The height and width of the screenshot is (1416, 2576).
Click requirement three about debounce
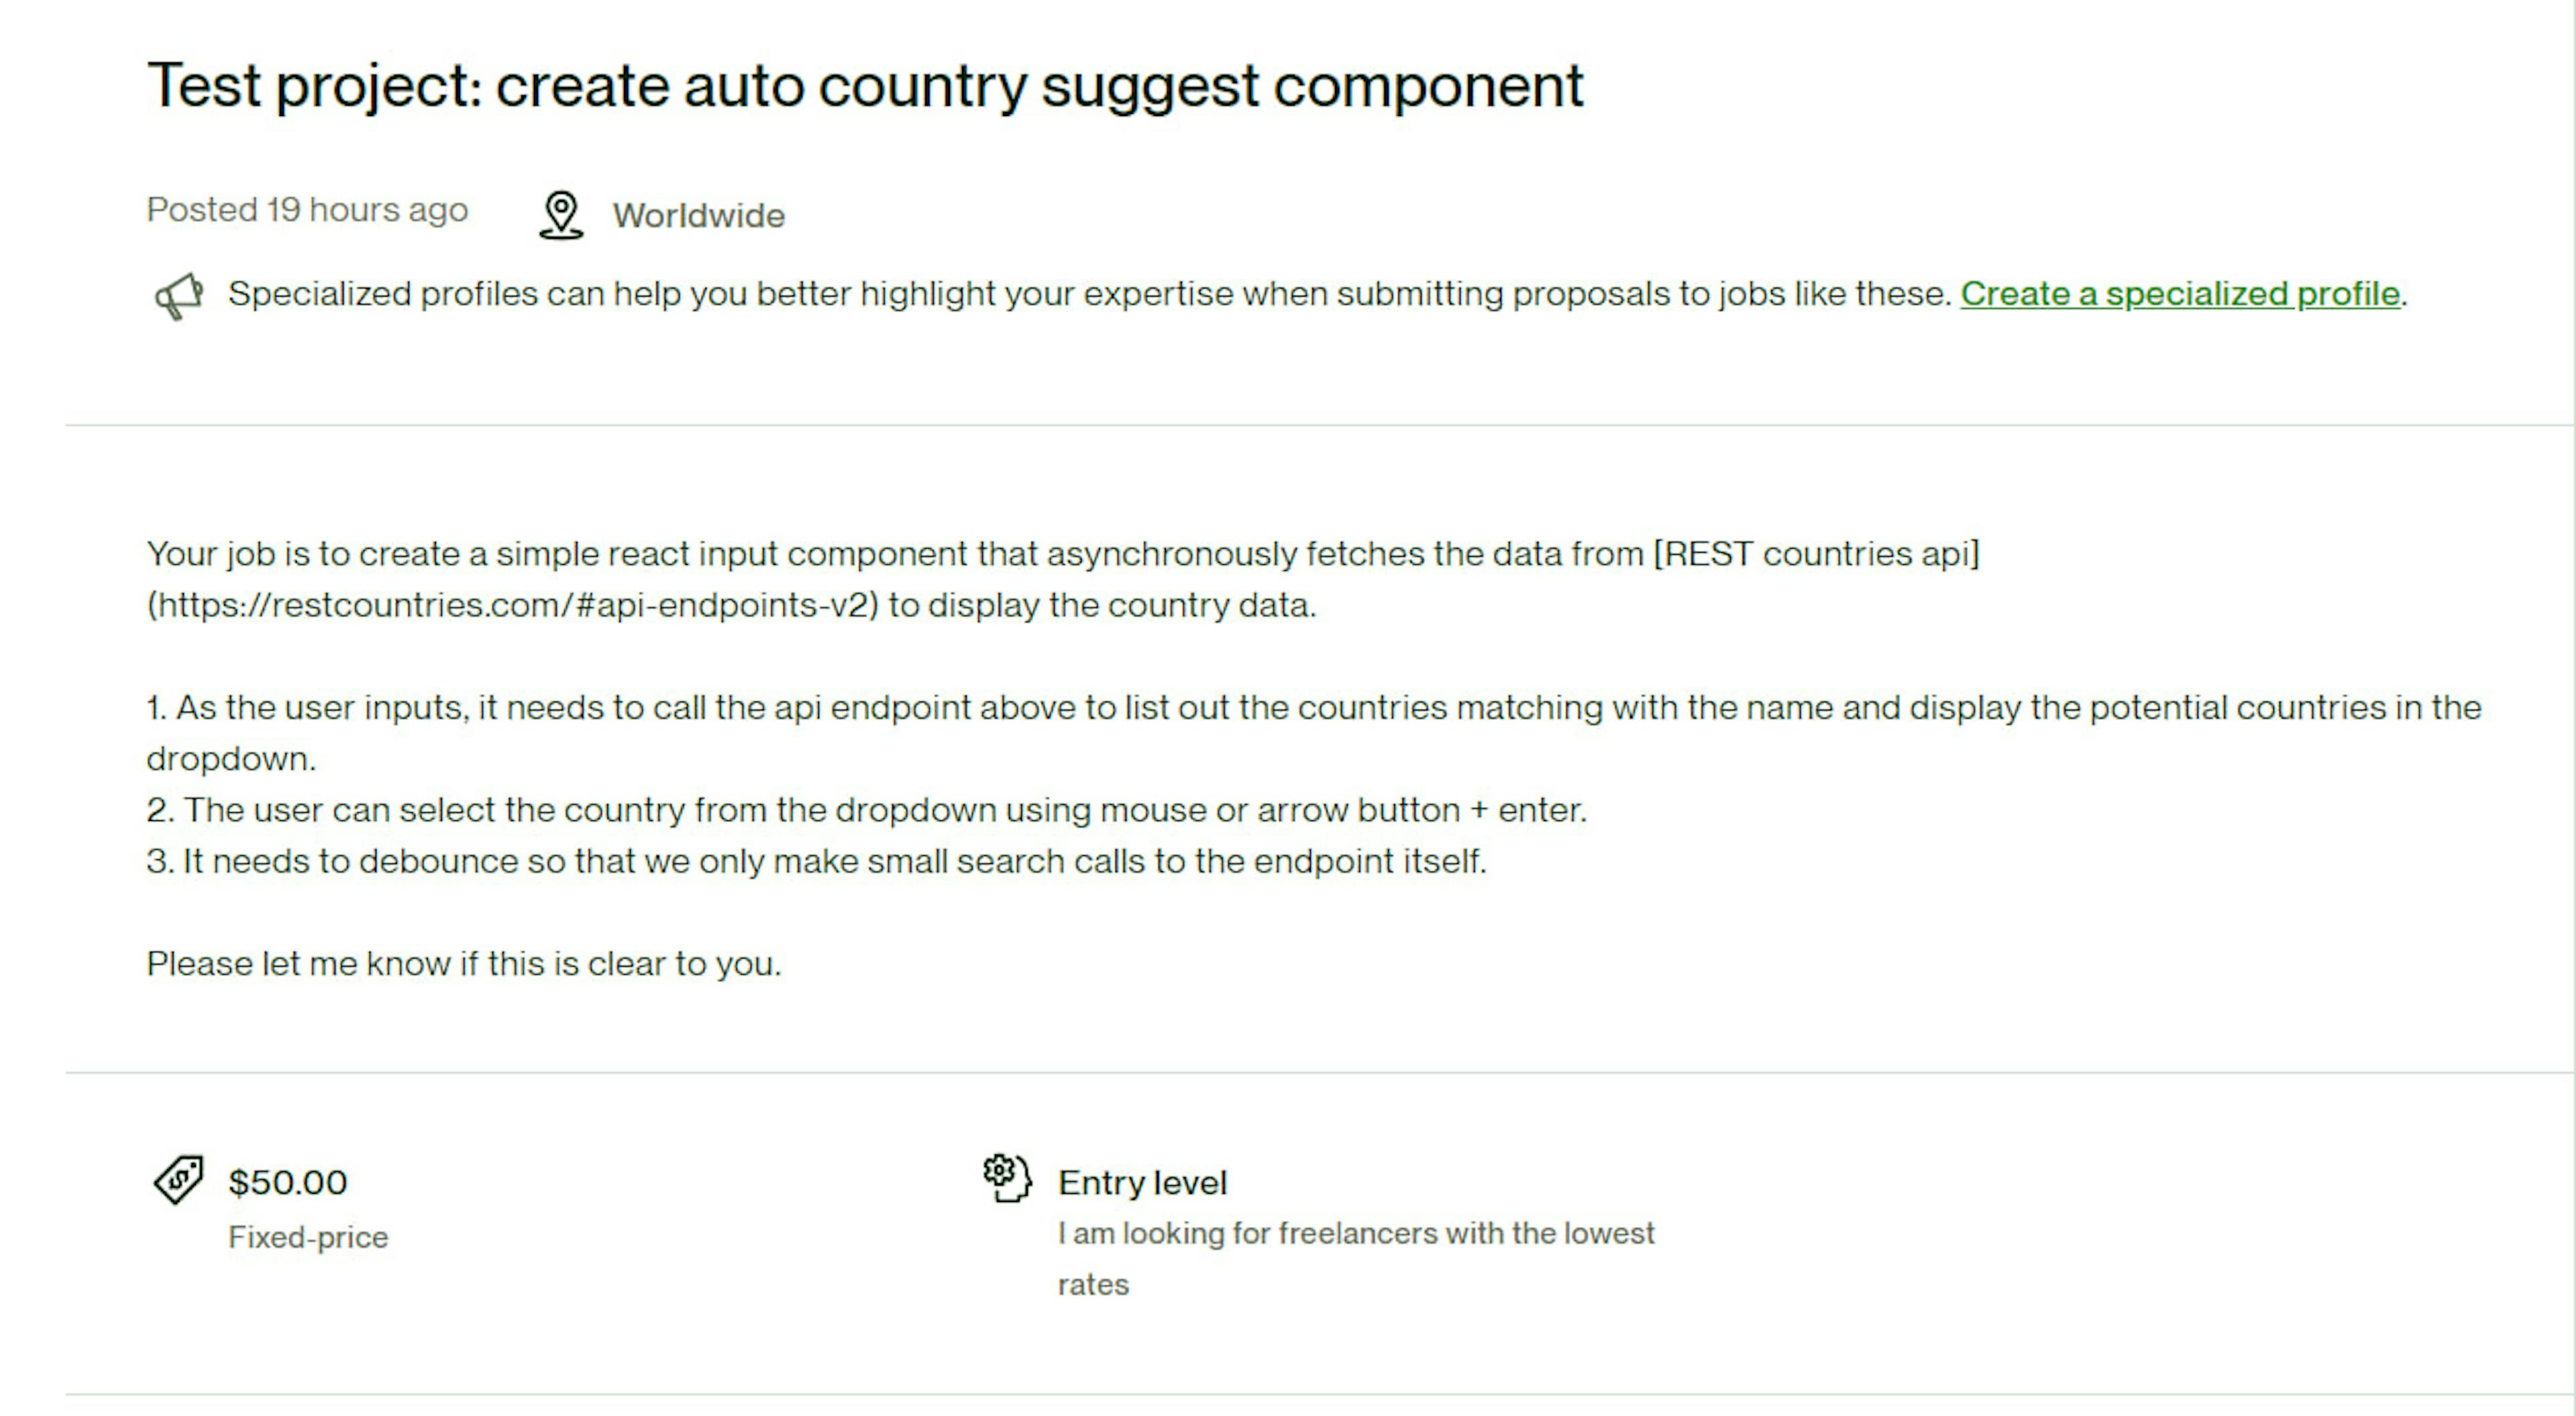tap(817, 861)
